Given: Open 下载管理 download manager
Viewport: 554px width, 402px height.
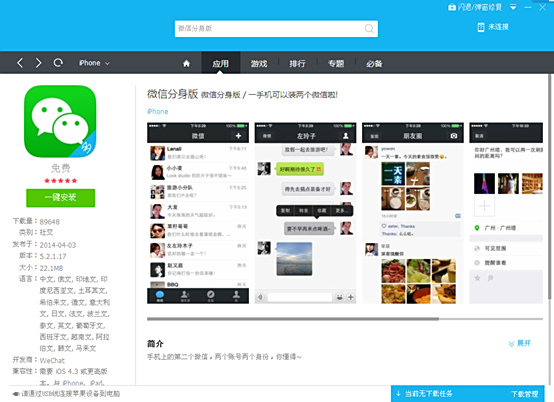Looking at the screenshot, I should tap(524, 394).
